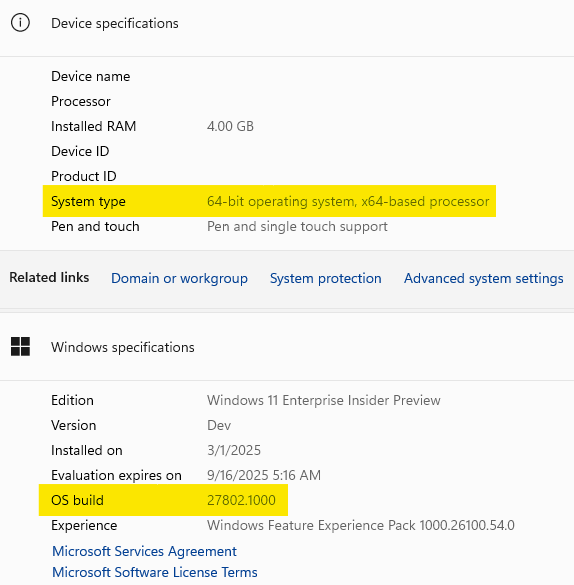Image resolution: width=574 pixels, height=585 pixels.
Task: Click the Device name label
Action: (91, 76)
